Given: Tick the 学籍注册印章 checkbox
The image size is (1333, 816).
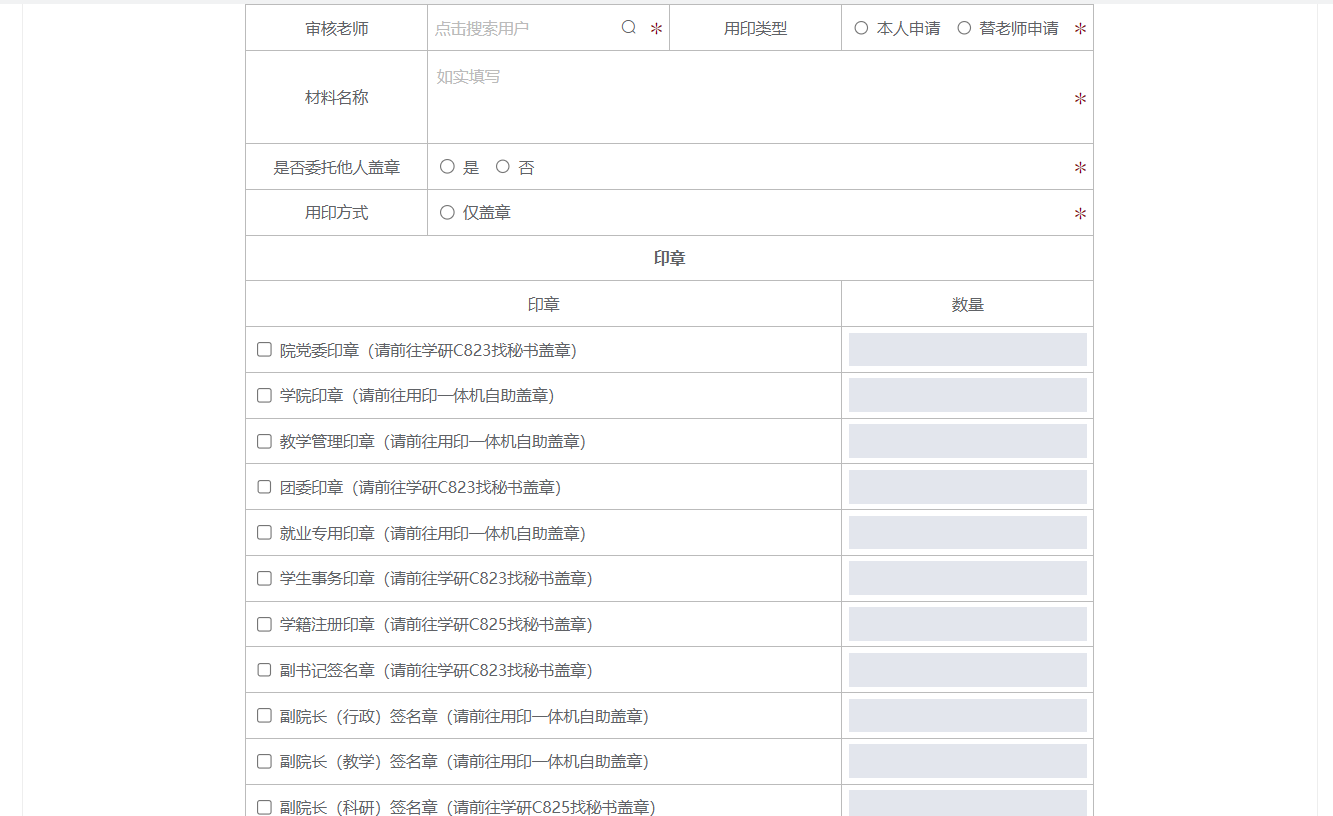Looking at the screenshot, I should point(264,624).
